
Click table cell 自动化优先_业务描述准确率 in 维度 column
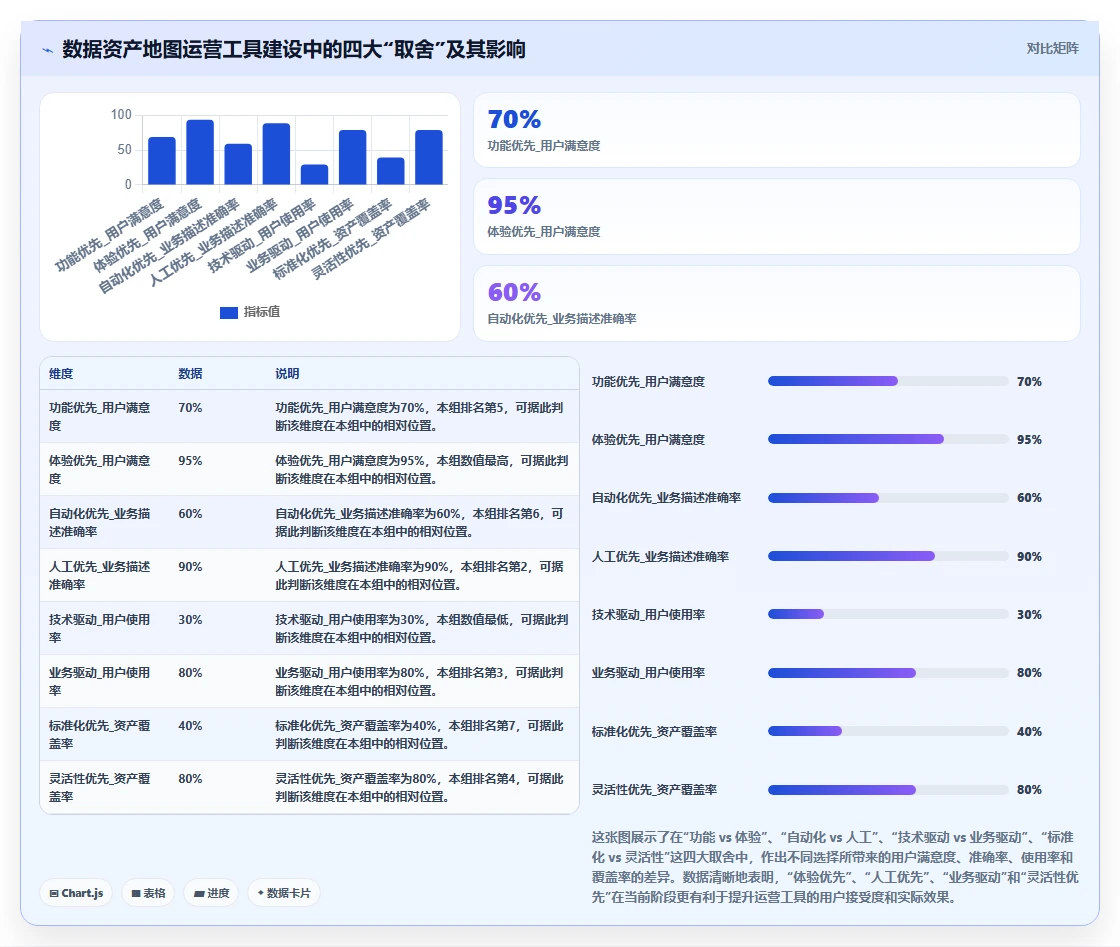click(99, 522)
